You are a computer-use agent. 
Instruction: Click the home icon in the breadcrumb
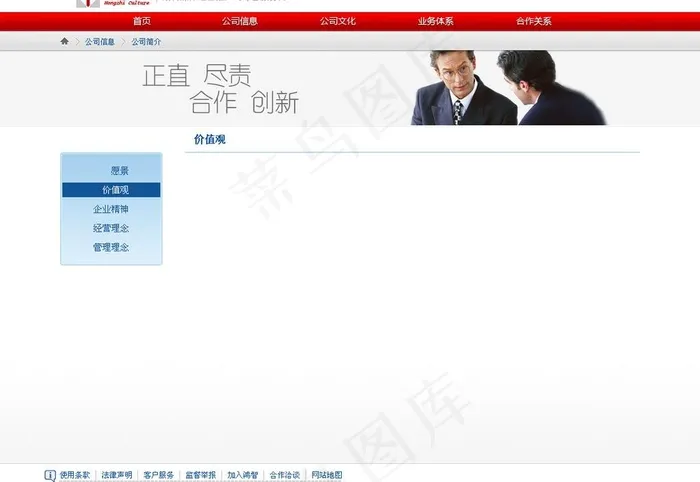(x=65, y=42)
